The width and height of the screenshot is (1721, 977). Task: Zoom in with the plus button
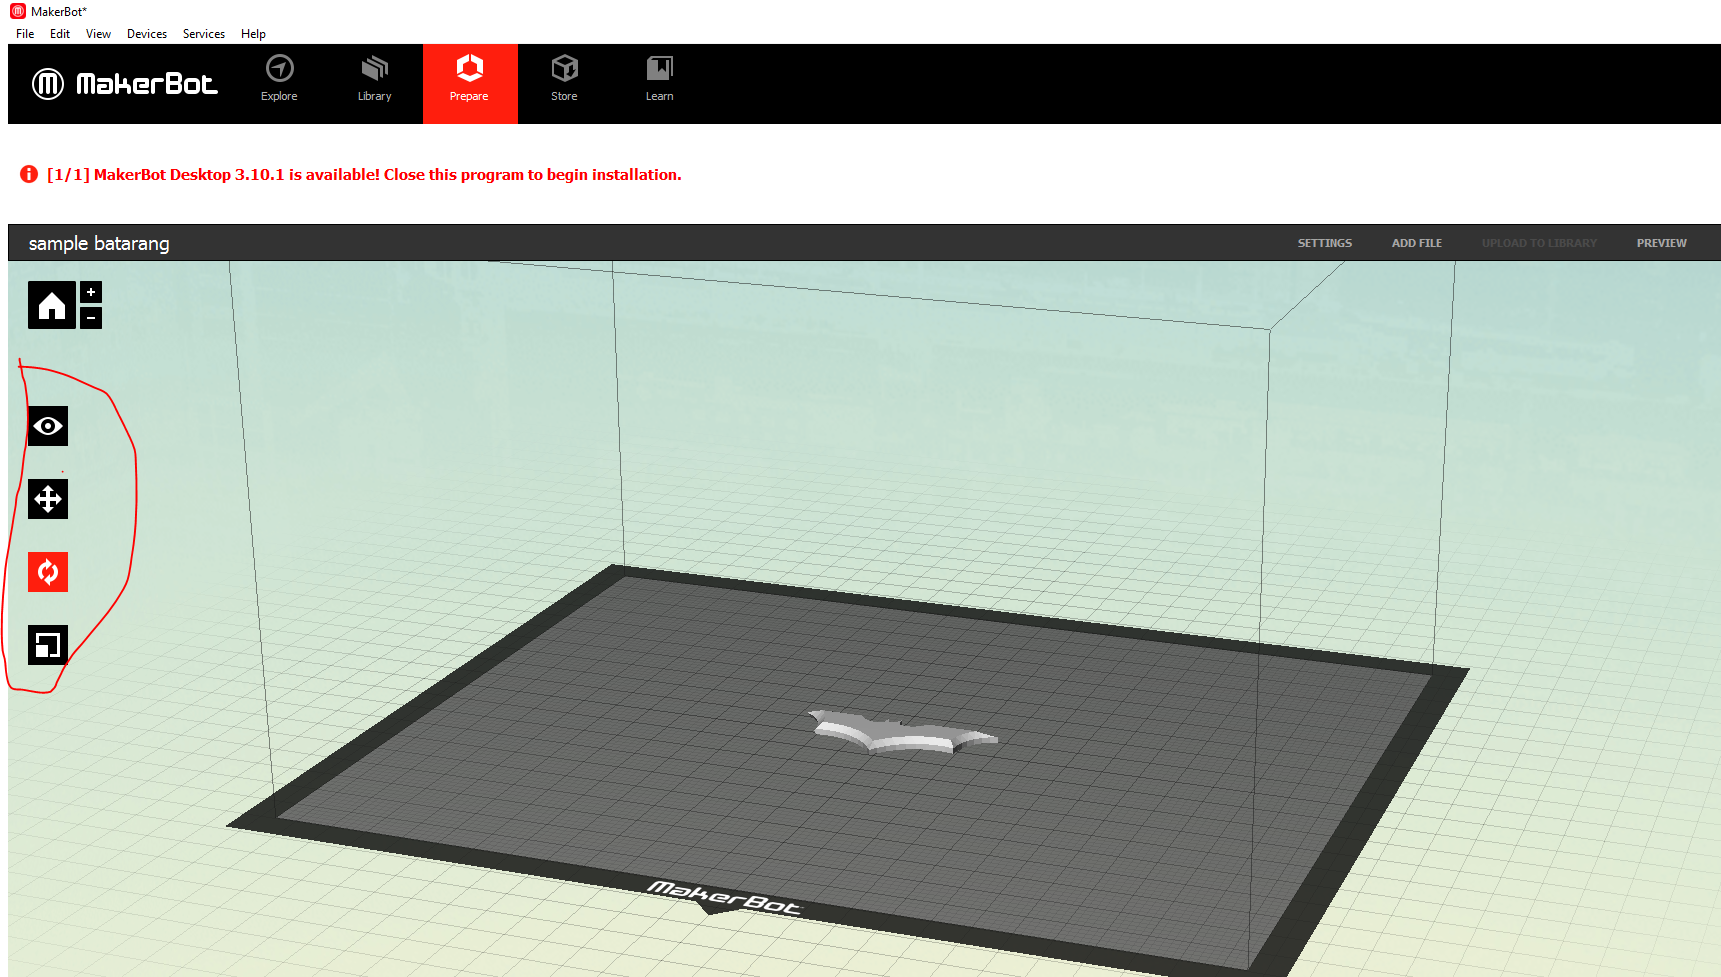coord(91,292)
